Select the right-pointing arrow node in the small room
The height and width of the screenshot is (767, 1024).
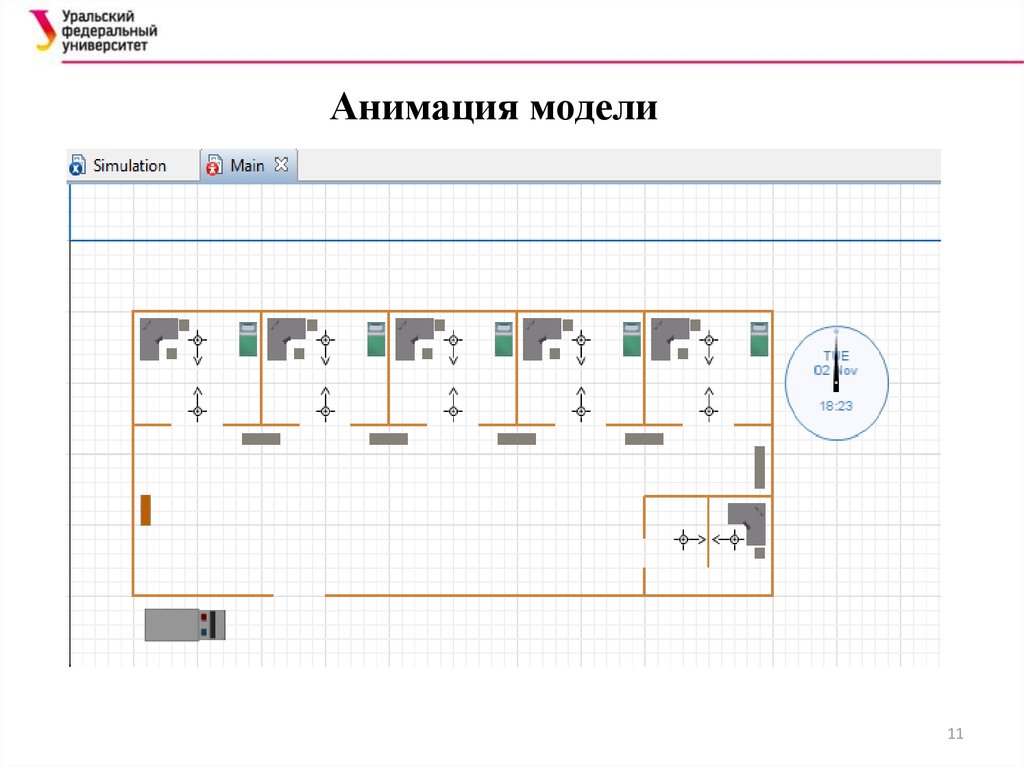pos(686,540)
